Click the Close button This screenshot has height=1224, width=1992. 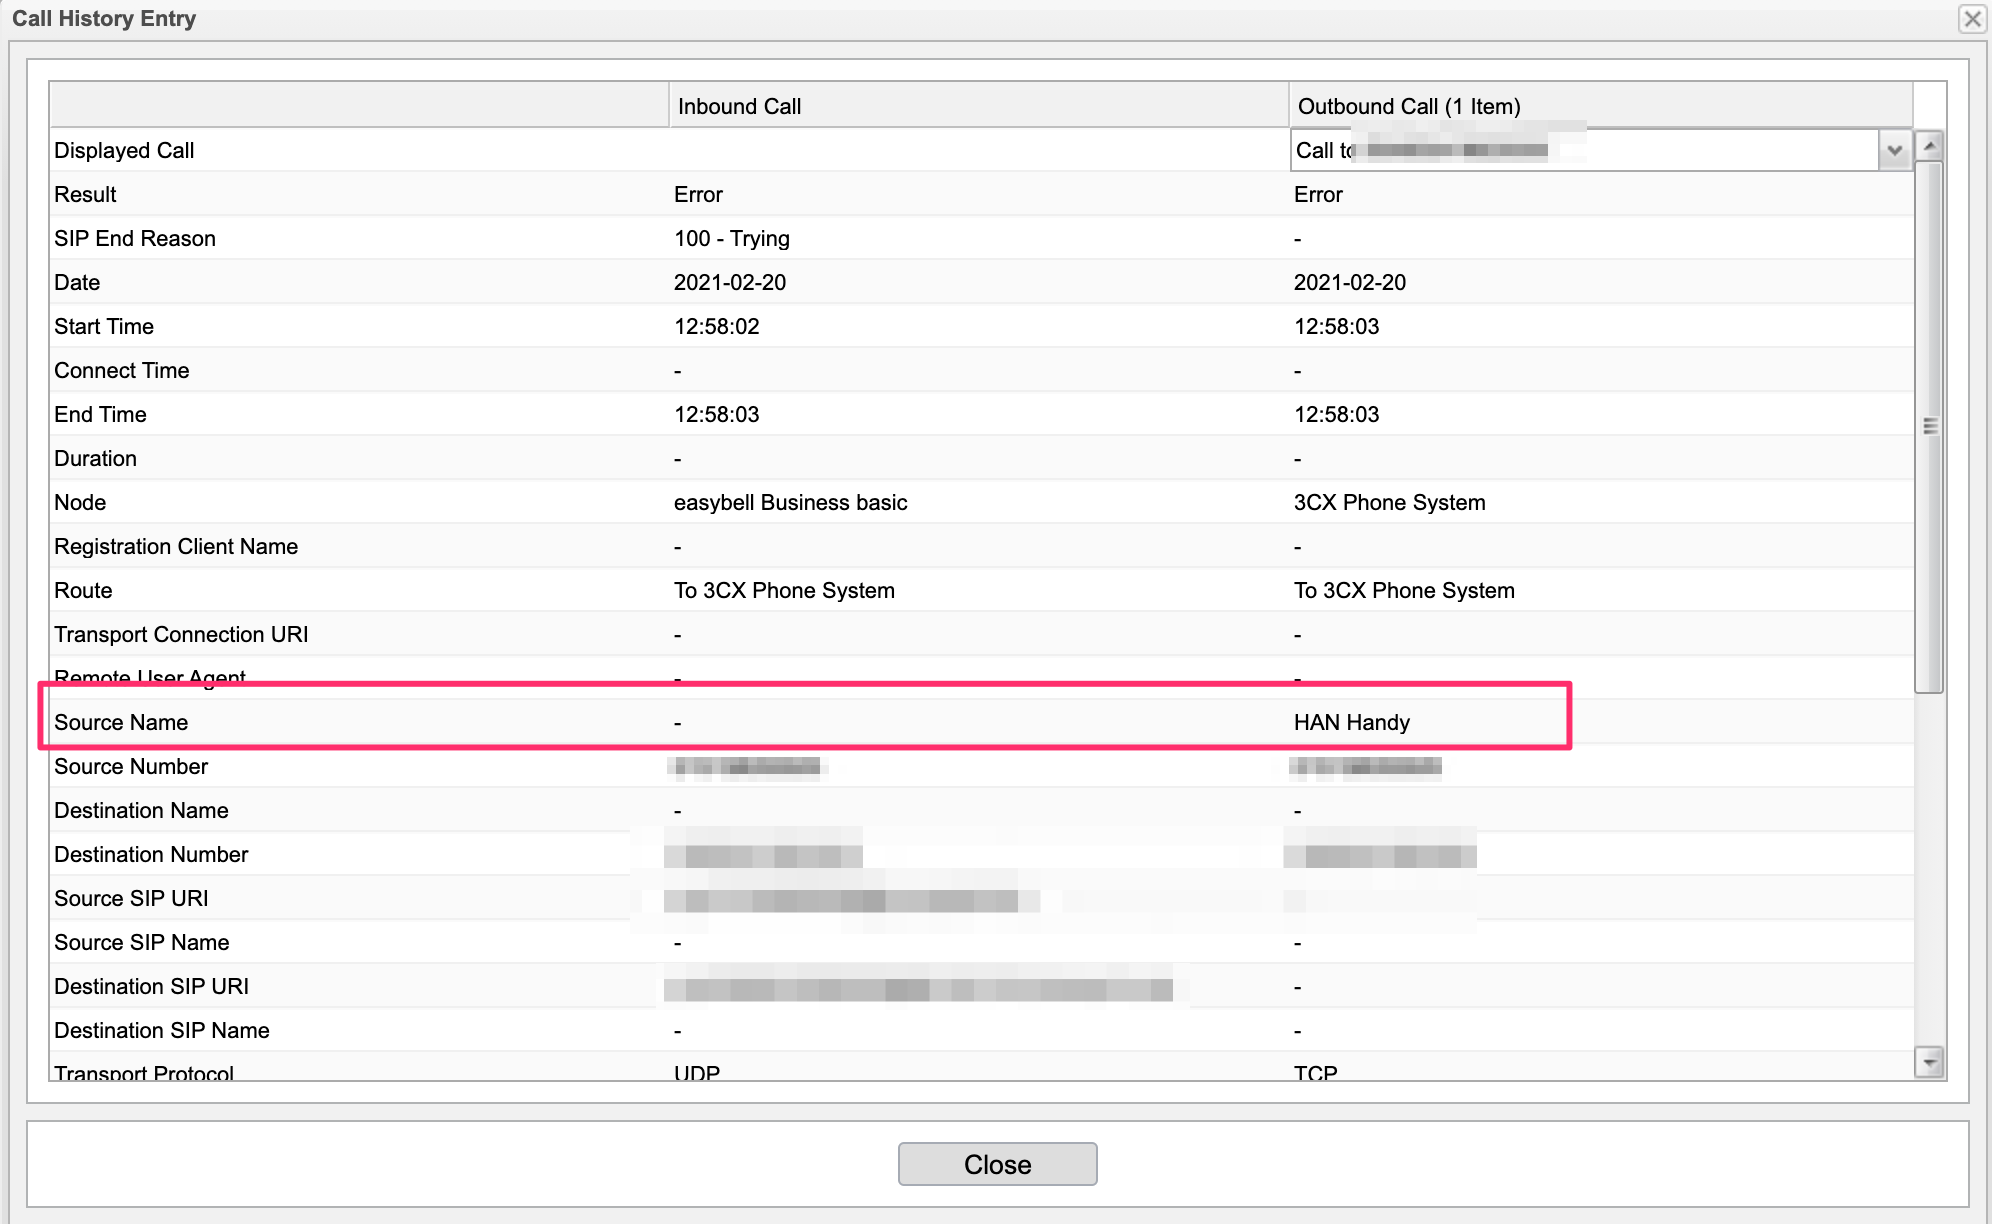click(x=997, y=1164)
